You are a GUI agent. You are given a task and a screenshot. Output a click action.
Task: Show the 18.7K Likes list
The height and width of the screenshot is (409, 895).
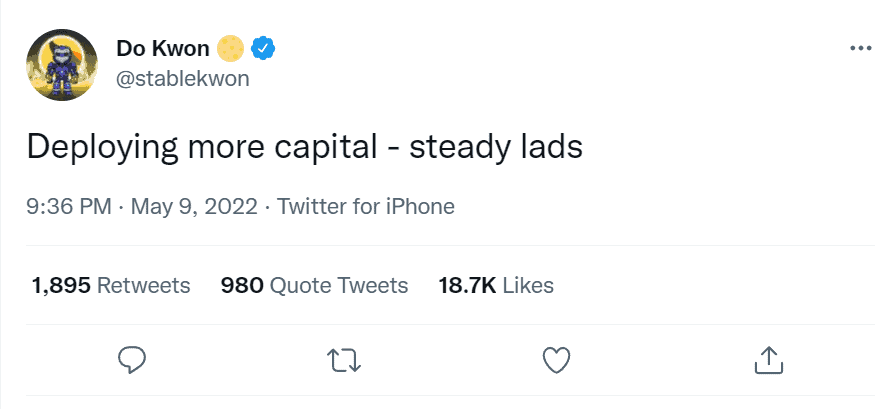click(x=496, y=286)
